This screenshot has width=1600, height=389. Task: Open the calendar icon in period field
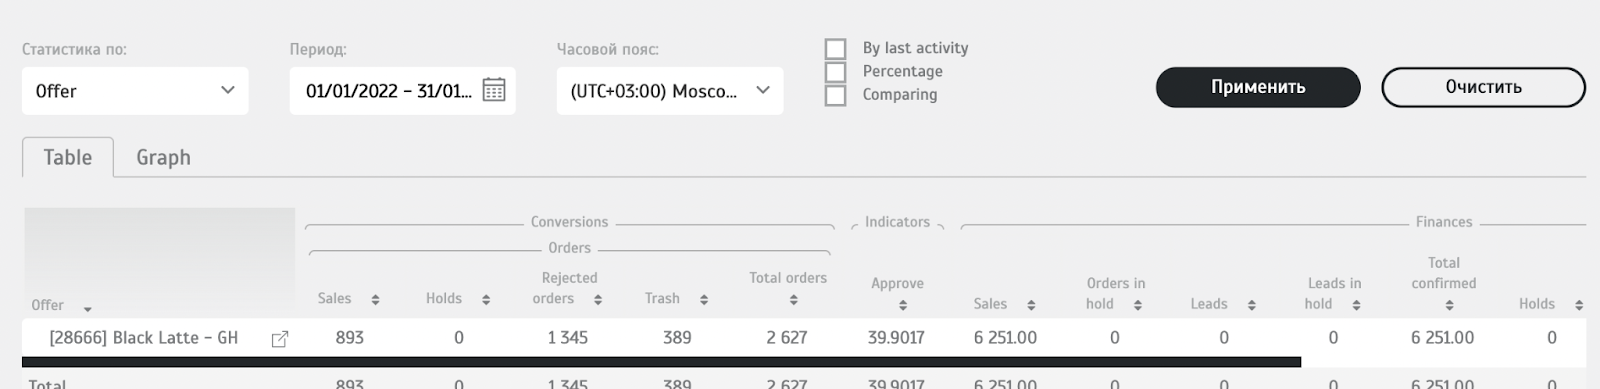[494, 90]
